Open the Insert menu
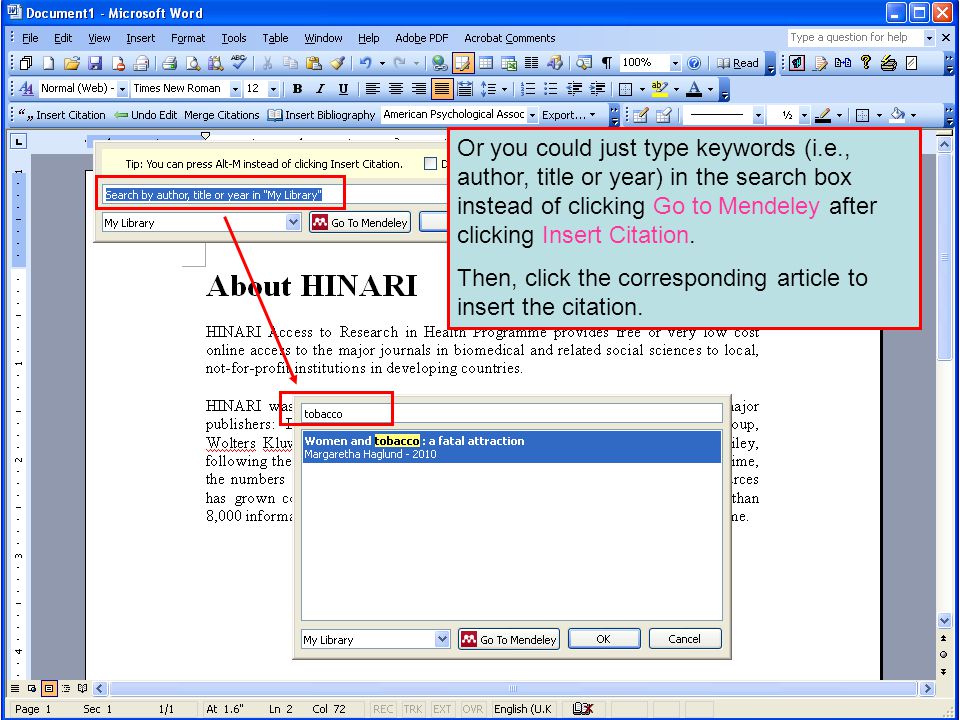The height and width of the screenshot is (720, 960). pyautogui.click(x=140, y=38)
